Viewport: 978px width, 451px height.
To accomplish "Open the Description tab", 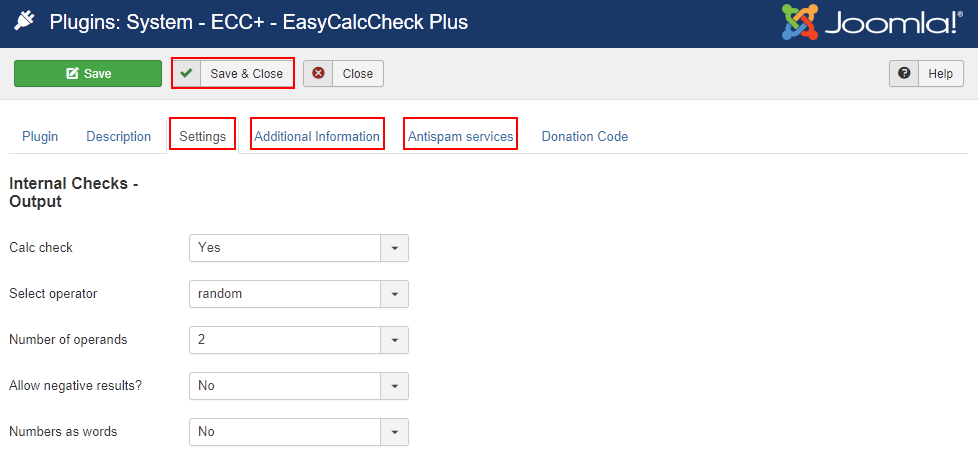I will (119, 137).
